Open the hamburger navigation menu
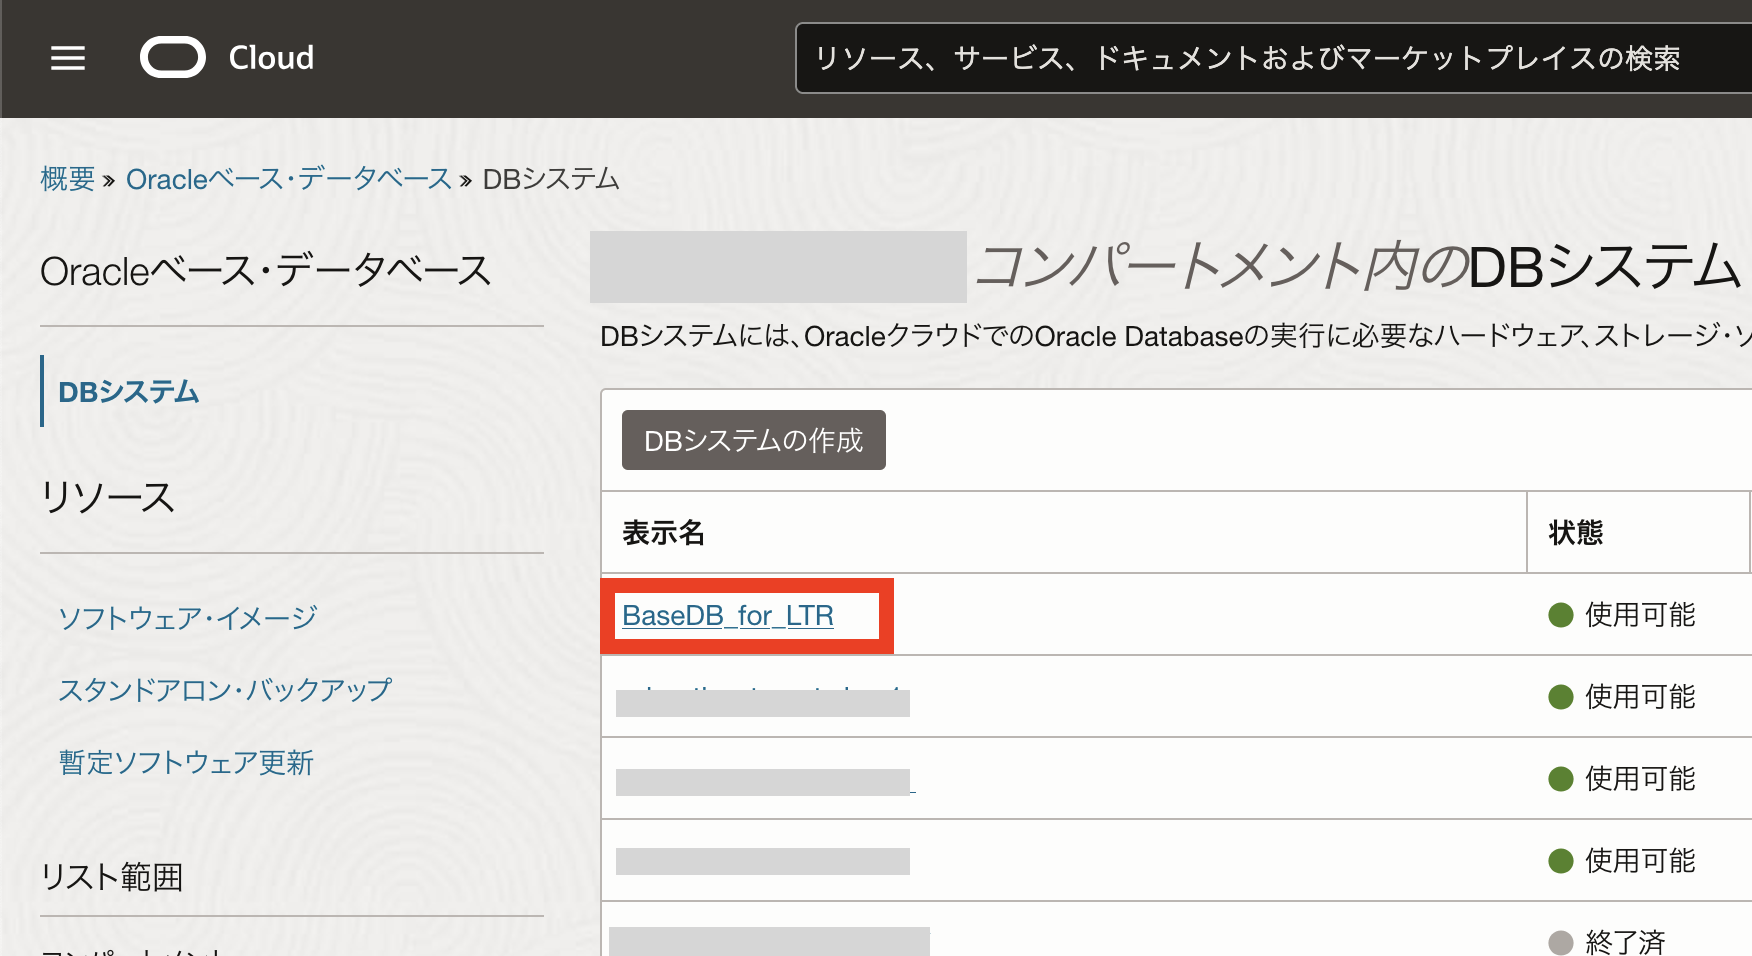Image resolution: width=1752 pixels, height=956 pixels. (68, 58)
